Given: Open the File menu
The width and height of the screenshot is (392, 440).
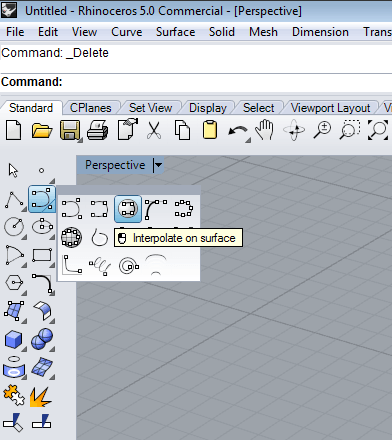Looking at the screenshot, I should click(x=15, y=32).
